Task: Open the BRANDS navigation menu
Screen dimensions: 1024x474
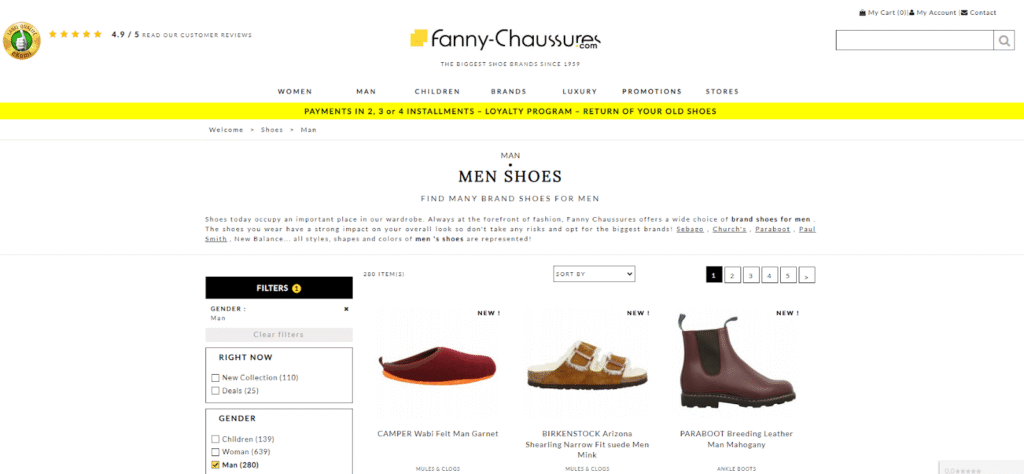Action: tap(508, 91)
